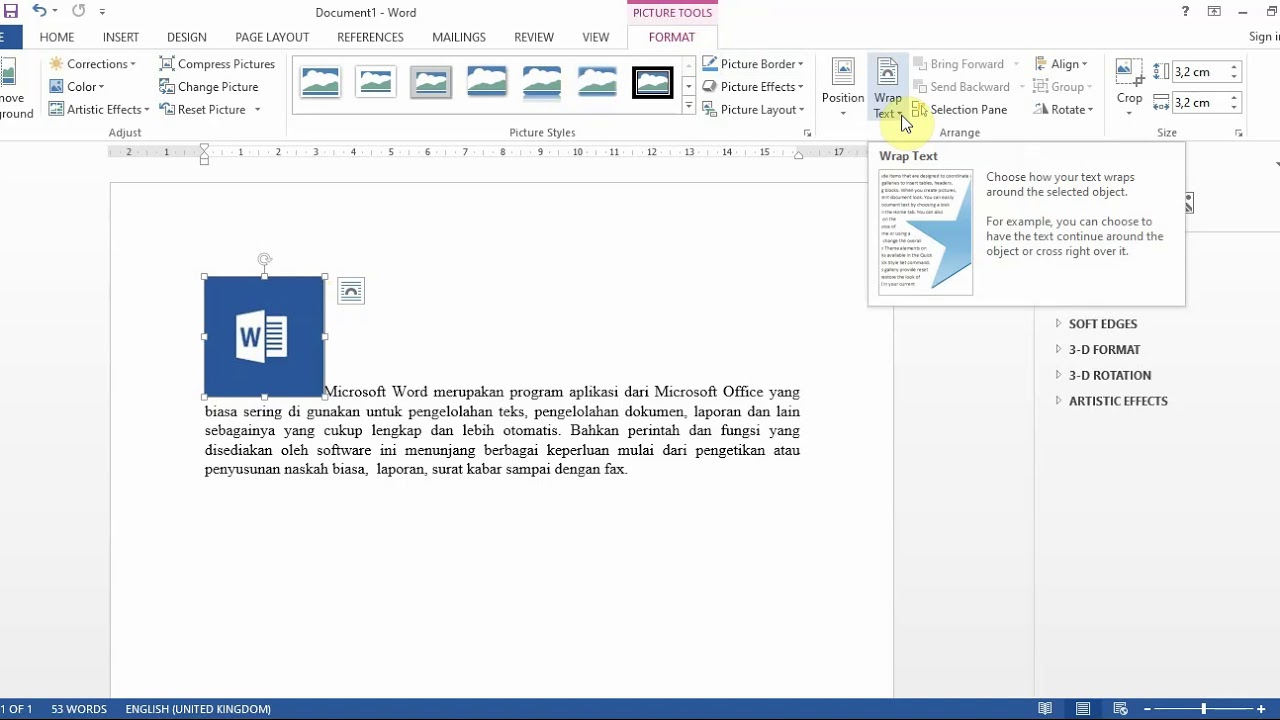Apply the first picture style thumbnail

pos(320,82)
